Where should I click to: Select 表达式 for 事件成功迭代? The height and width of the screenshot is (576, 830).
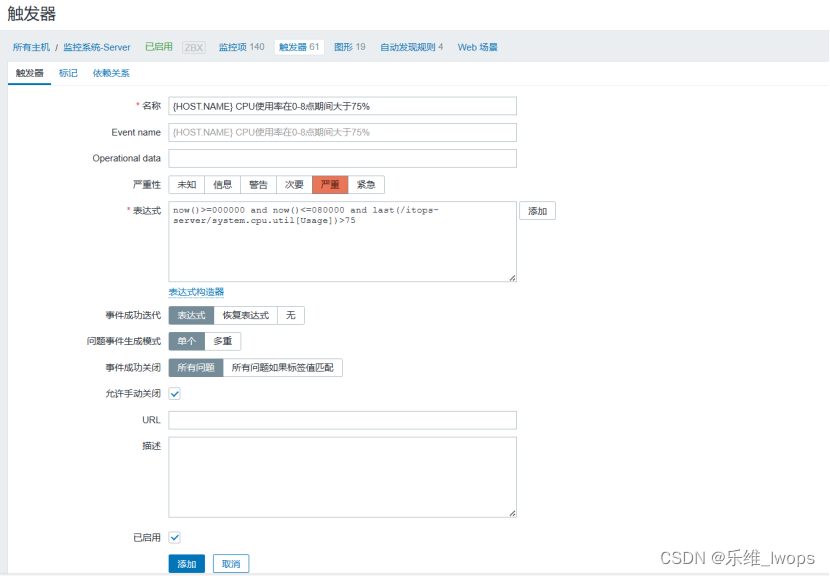pos(192,315)
